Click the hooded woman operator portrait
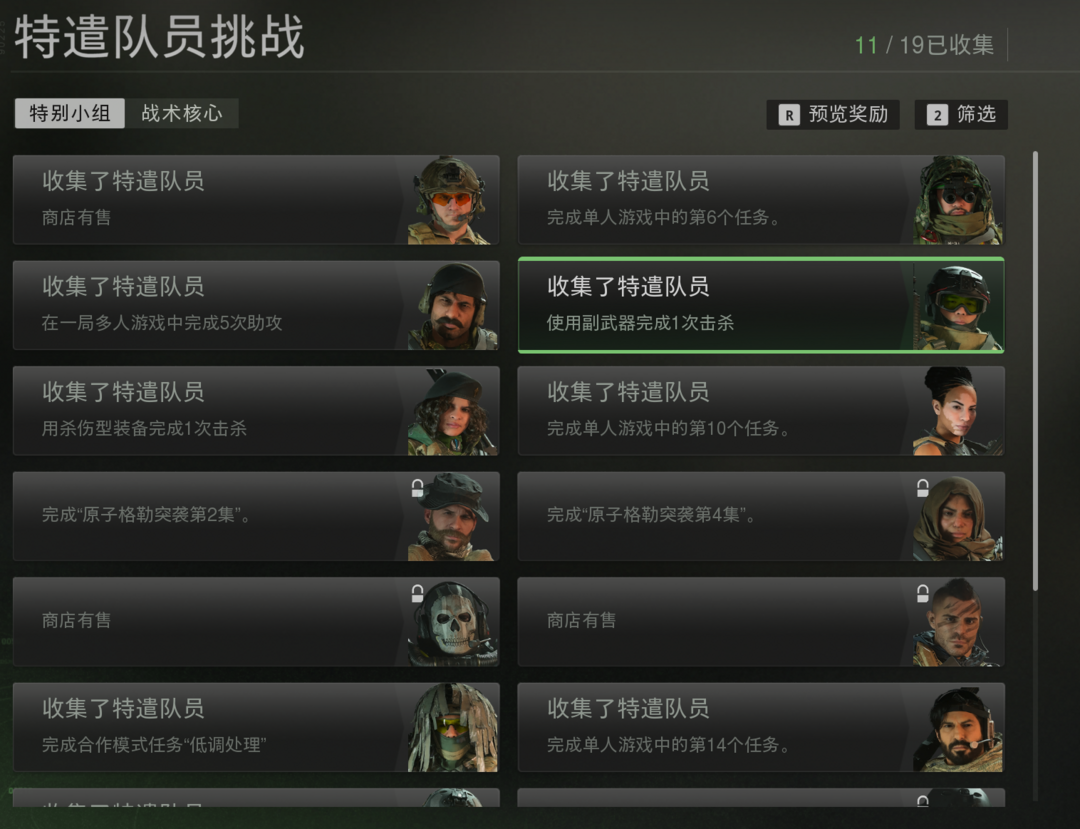This screenshot has width=1080, height=829. [958, 518]
